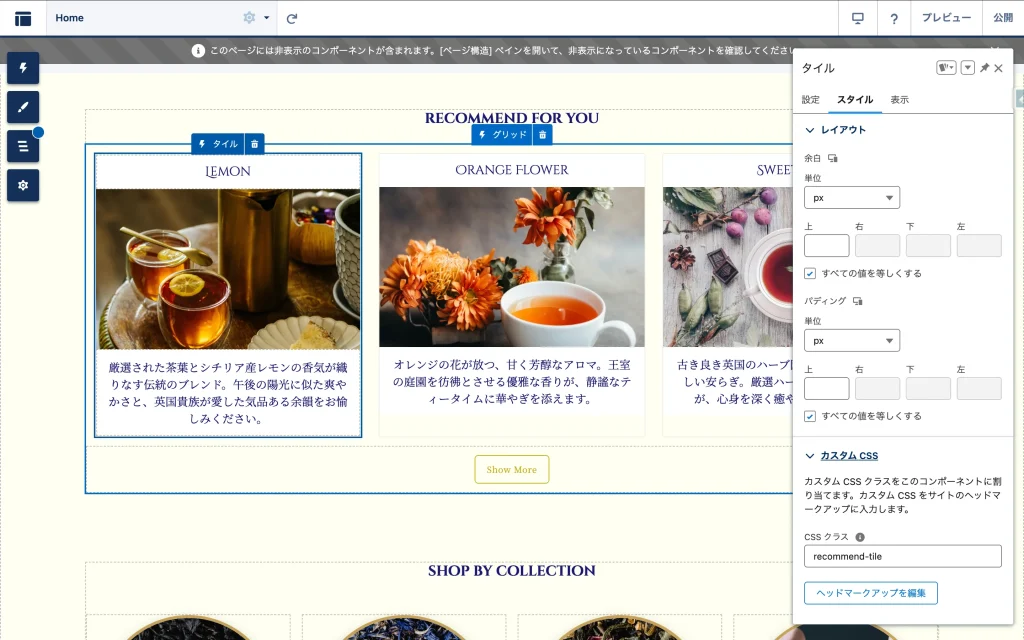This screenshot has width=1024, height=640.
Task: Click the ヘッドマークアップを編集 button
Action: (870, 593)
